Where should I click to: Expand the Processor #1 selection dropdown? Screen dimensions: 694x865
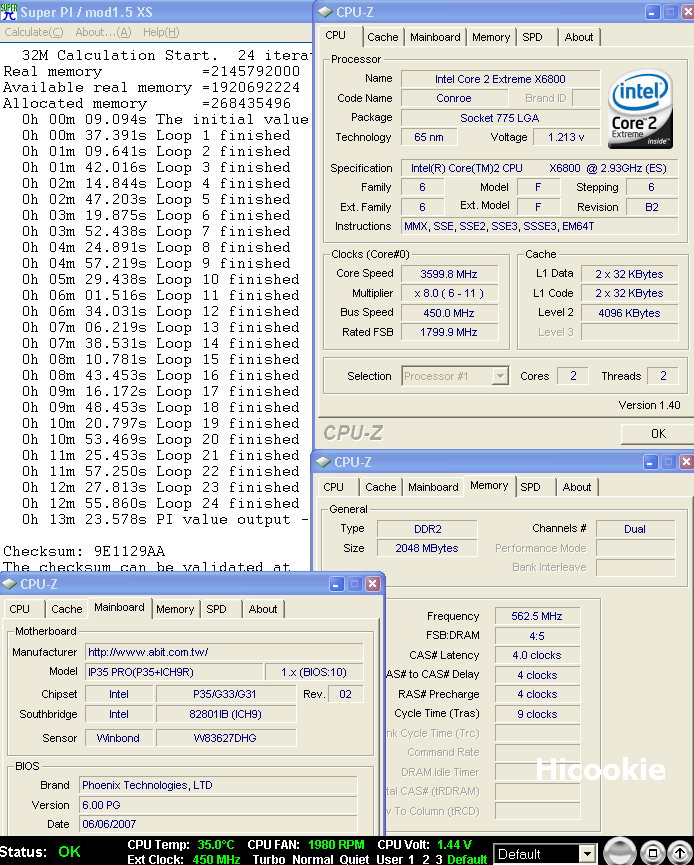(500, 376)
